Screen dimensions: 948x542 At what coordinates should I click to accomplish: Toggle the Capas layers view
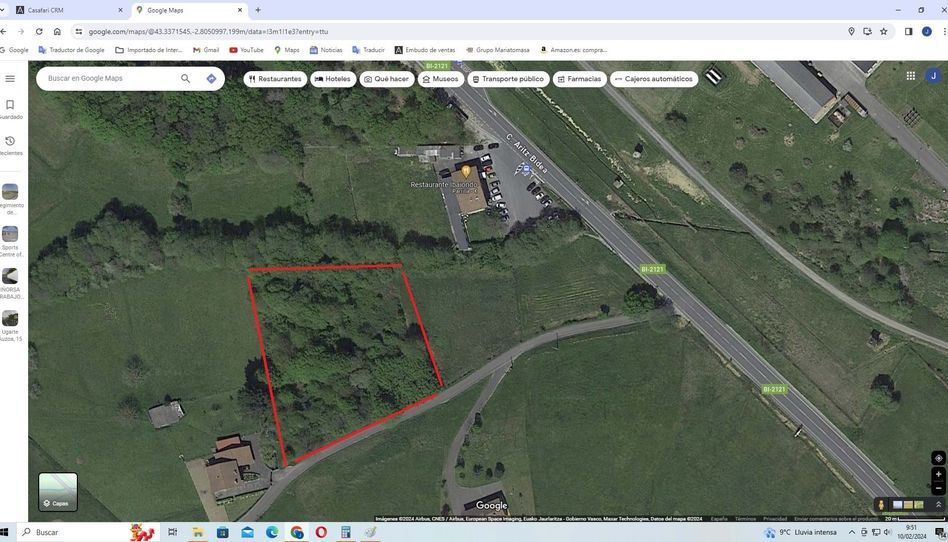pyautogui.click(x=58, y=491)
